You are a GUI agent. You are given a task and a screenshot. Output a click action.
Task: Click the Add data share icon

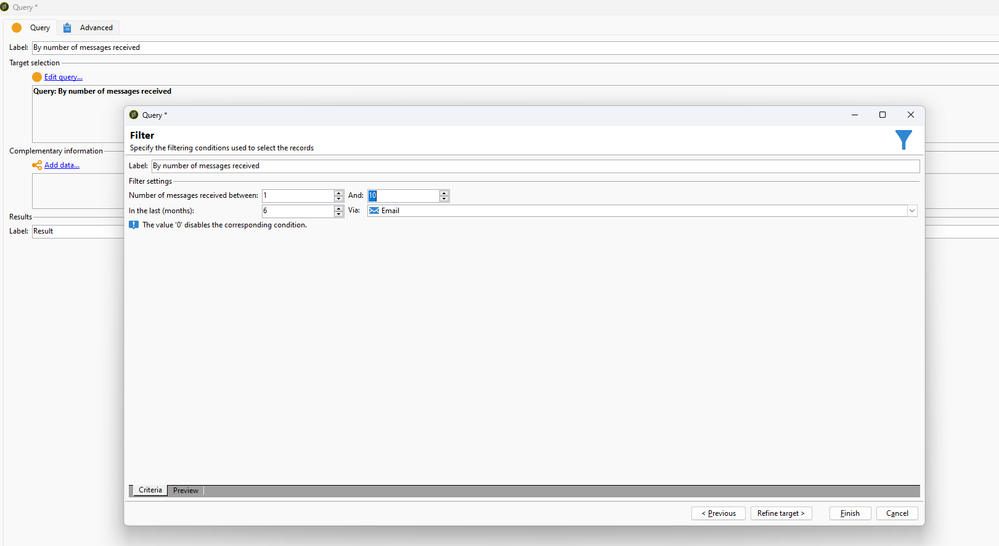click(x=37, y=165)
